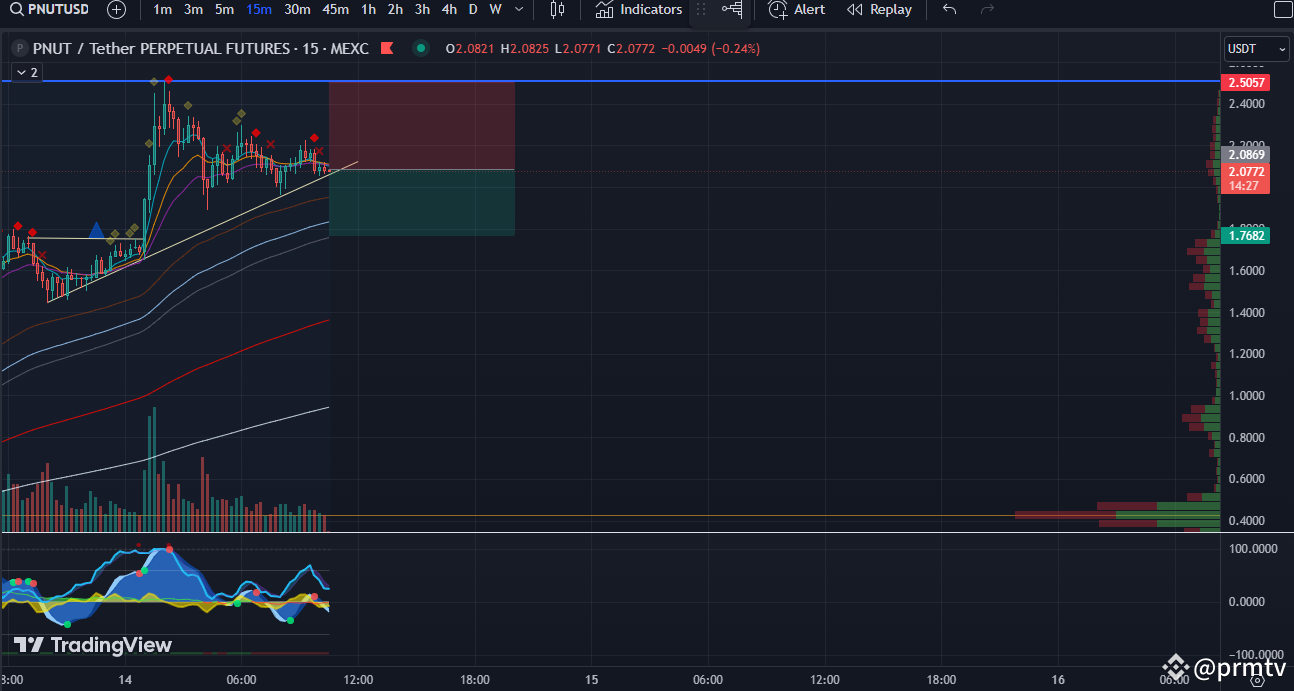The image size is (1294, 691).
Task: Create an Alert
Action: 797,10
